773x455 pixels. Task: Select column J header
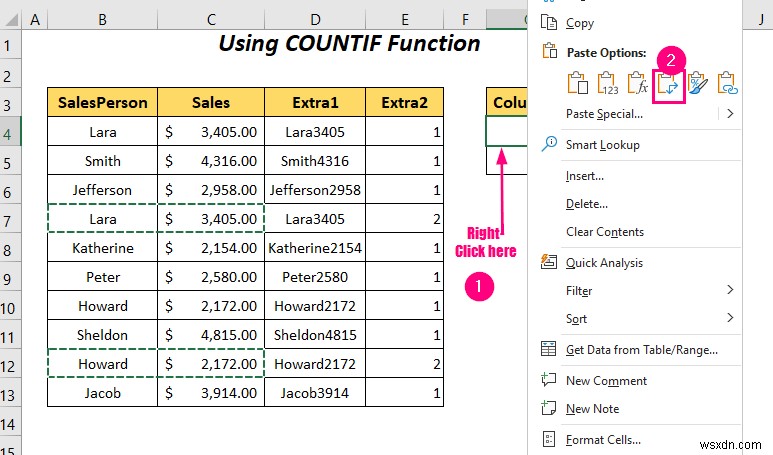click(x=761, y=20)
